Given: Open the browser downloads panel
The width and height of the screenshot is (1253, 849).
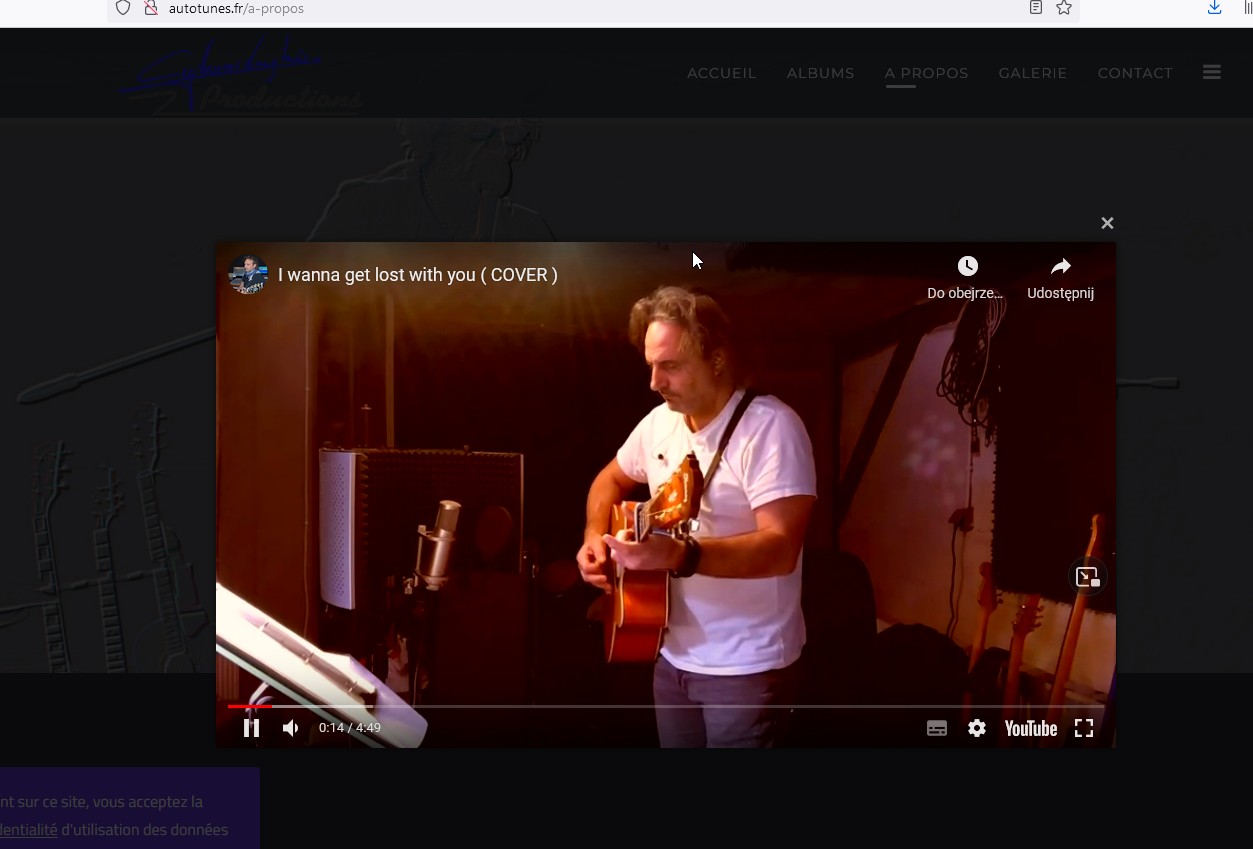Looking at the screenshot, I should pyautogui.click(x=1214, y=8).
